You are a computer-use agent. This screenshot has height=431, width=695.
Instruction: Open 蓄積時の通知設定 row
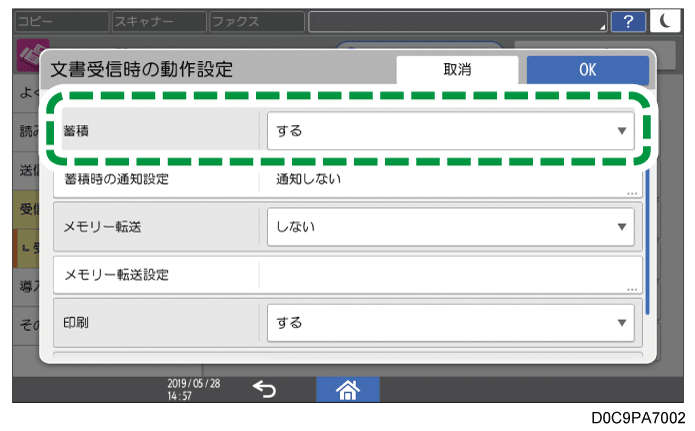click(348, 180)
